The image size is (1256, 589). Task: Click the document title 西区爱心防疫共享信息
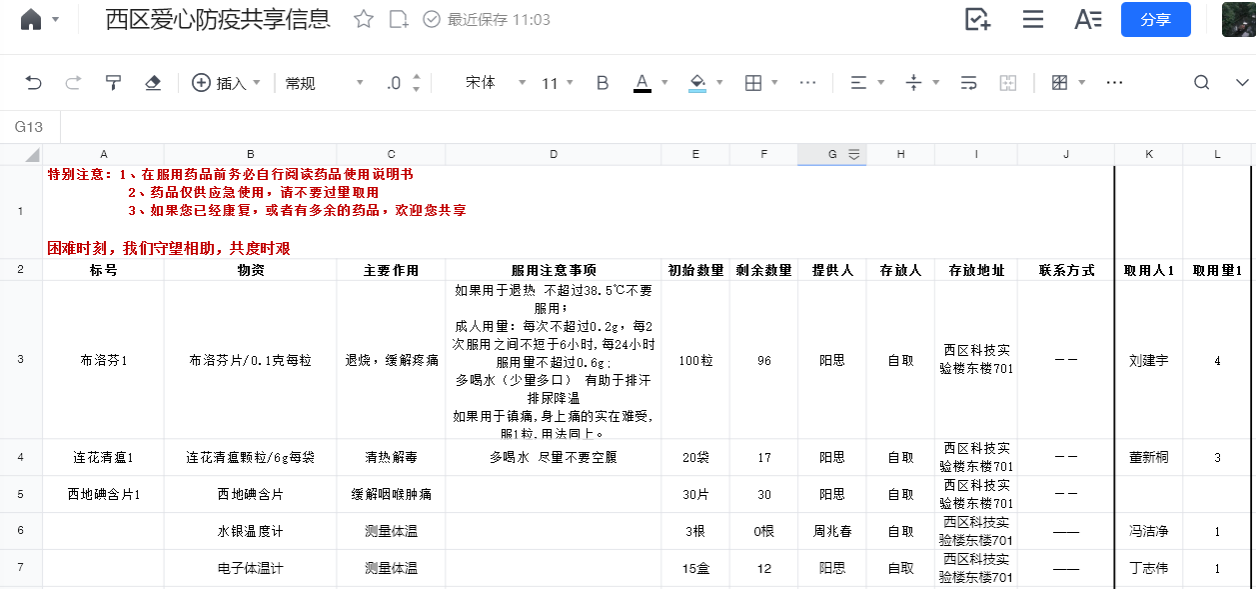(x=218, y=19)
